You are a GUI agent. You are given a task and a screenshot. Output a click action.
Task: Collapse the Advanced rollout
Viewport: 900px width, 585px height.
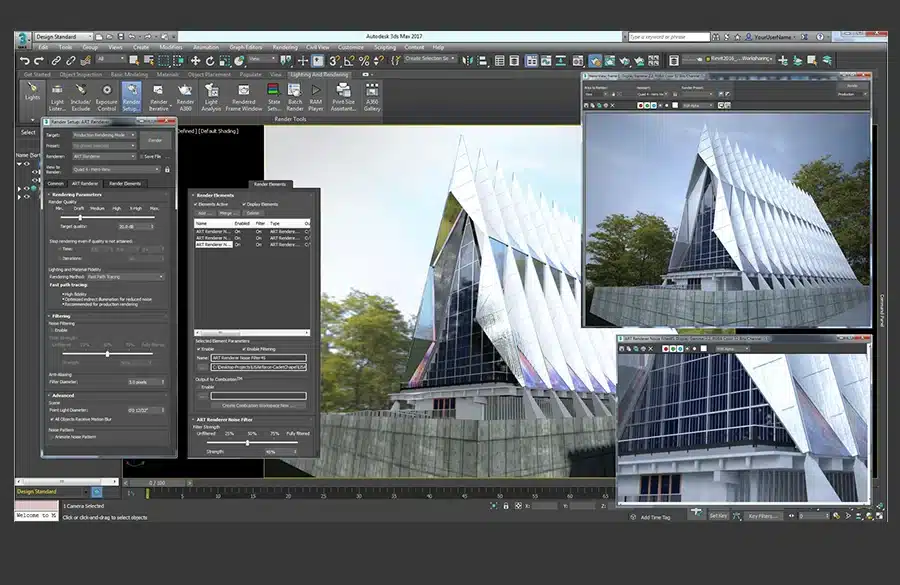(x=63, y=396)
